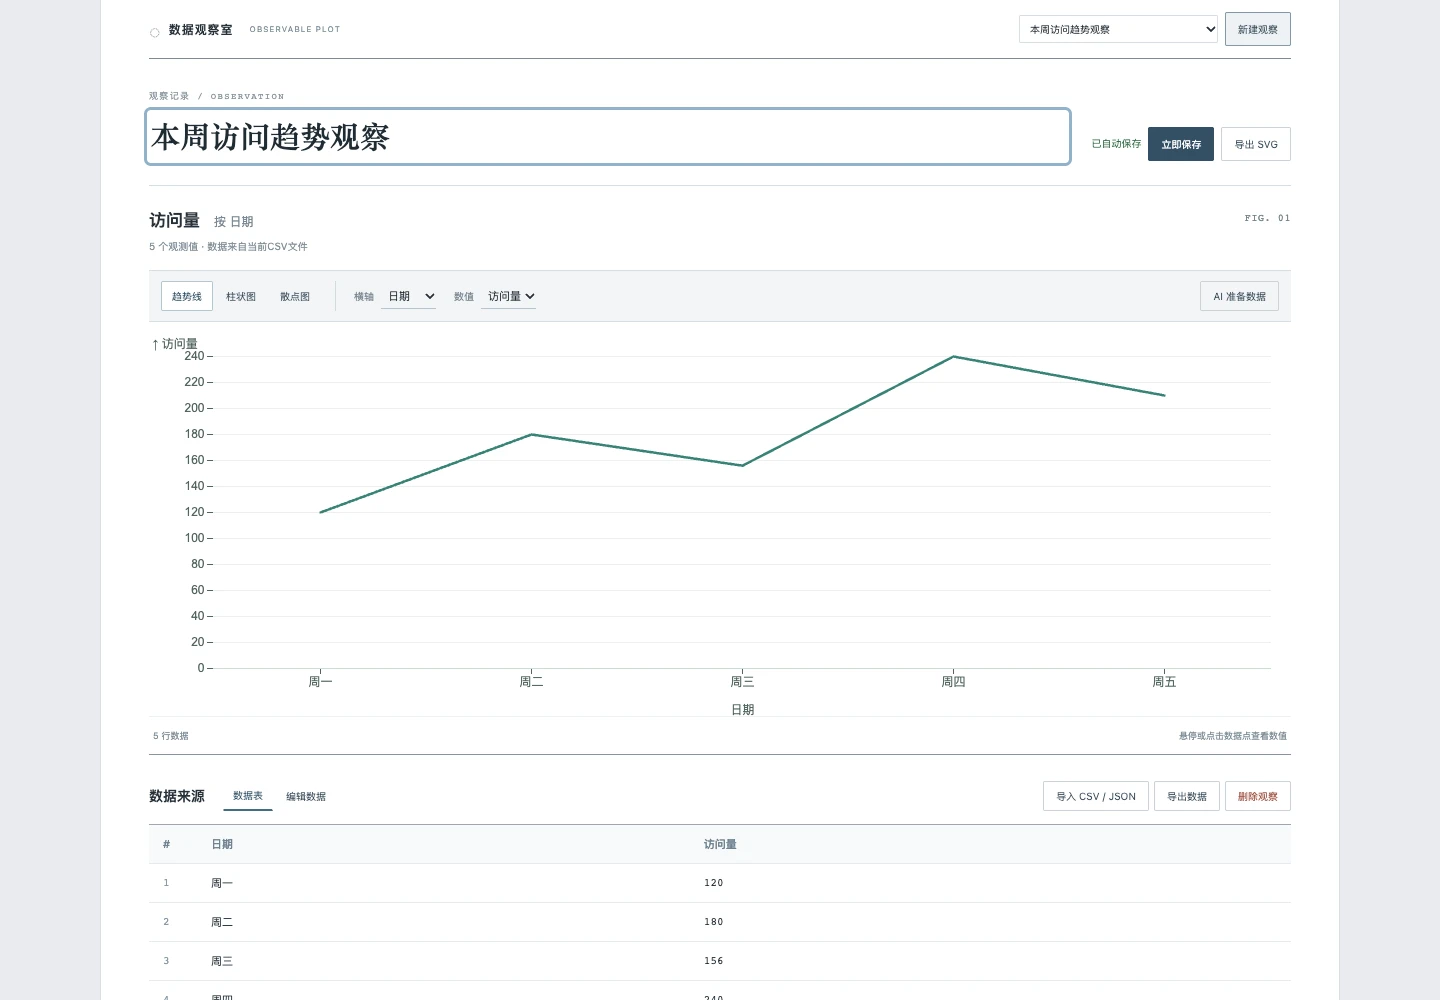Image resolution: width=1440 pixels, height=1000 pixels.
Task: Click the value 180 in the table
Action: coord(714,922)
